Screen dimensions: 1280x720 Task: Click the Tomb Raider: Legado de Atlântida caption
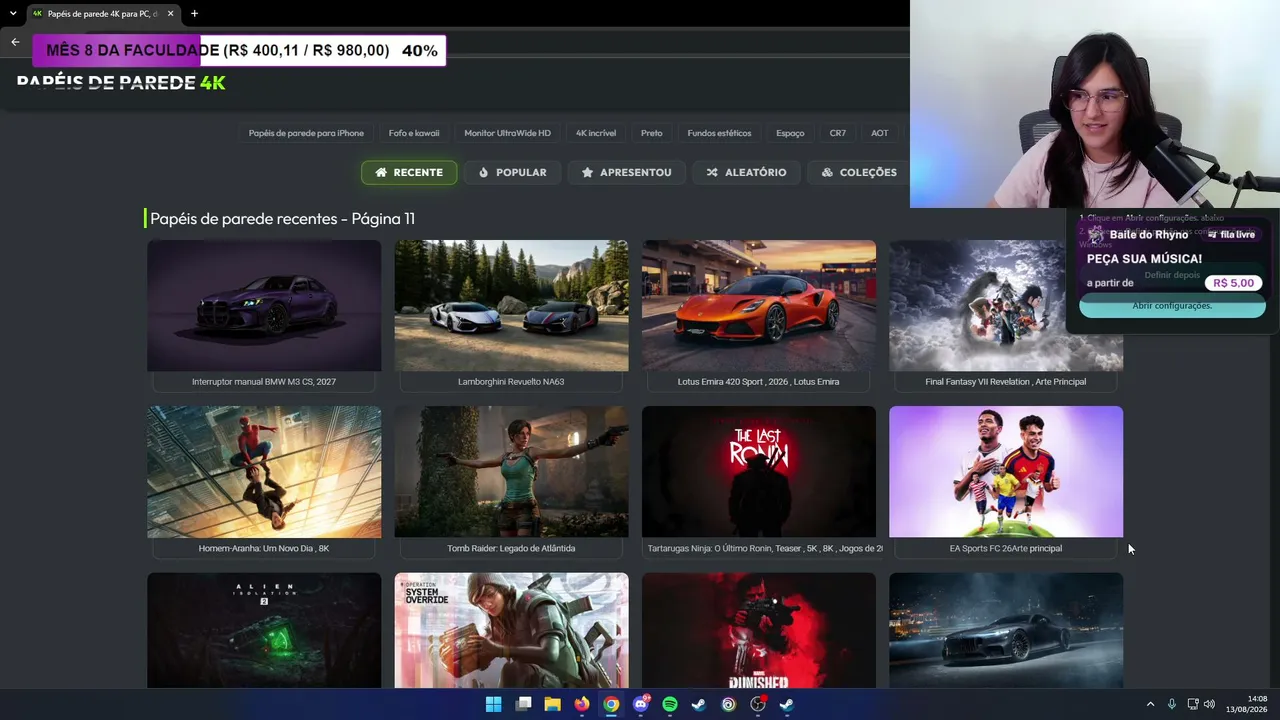click(511, 548)
